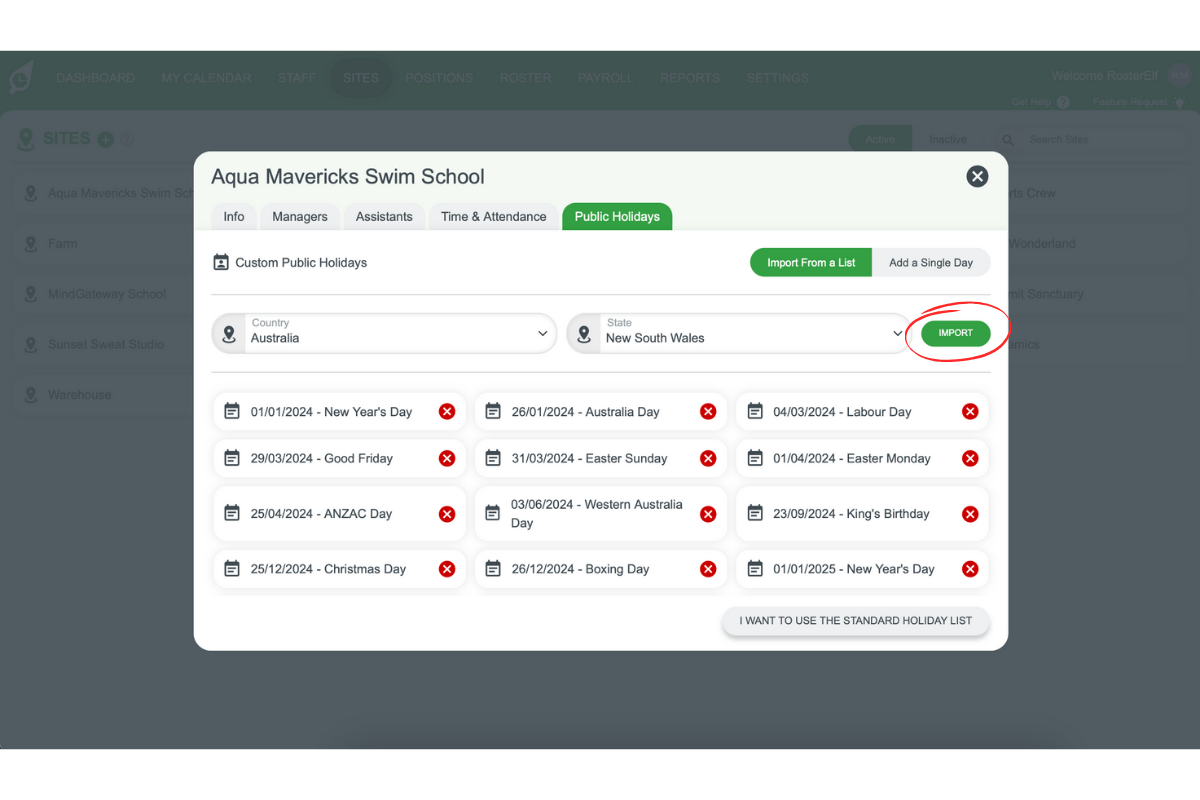Delete the Boxing Day holiday
The image size is (1200, 800).
tap(708, 569)
